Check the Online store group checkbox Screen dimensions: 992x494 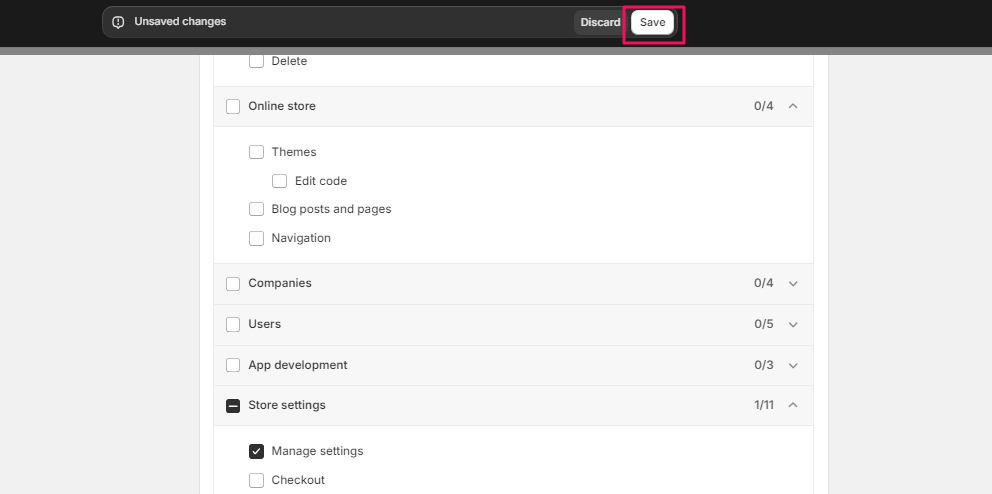(233, 106)
